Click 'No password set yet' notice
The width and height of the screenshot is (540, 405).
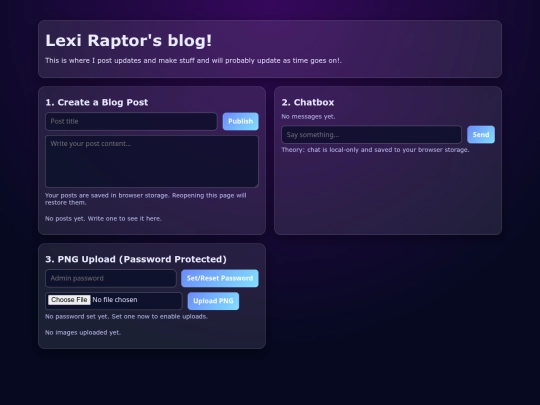coord(126,316)
